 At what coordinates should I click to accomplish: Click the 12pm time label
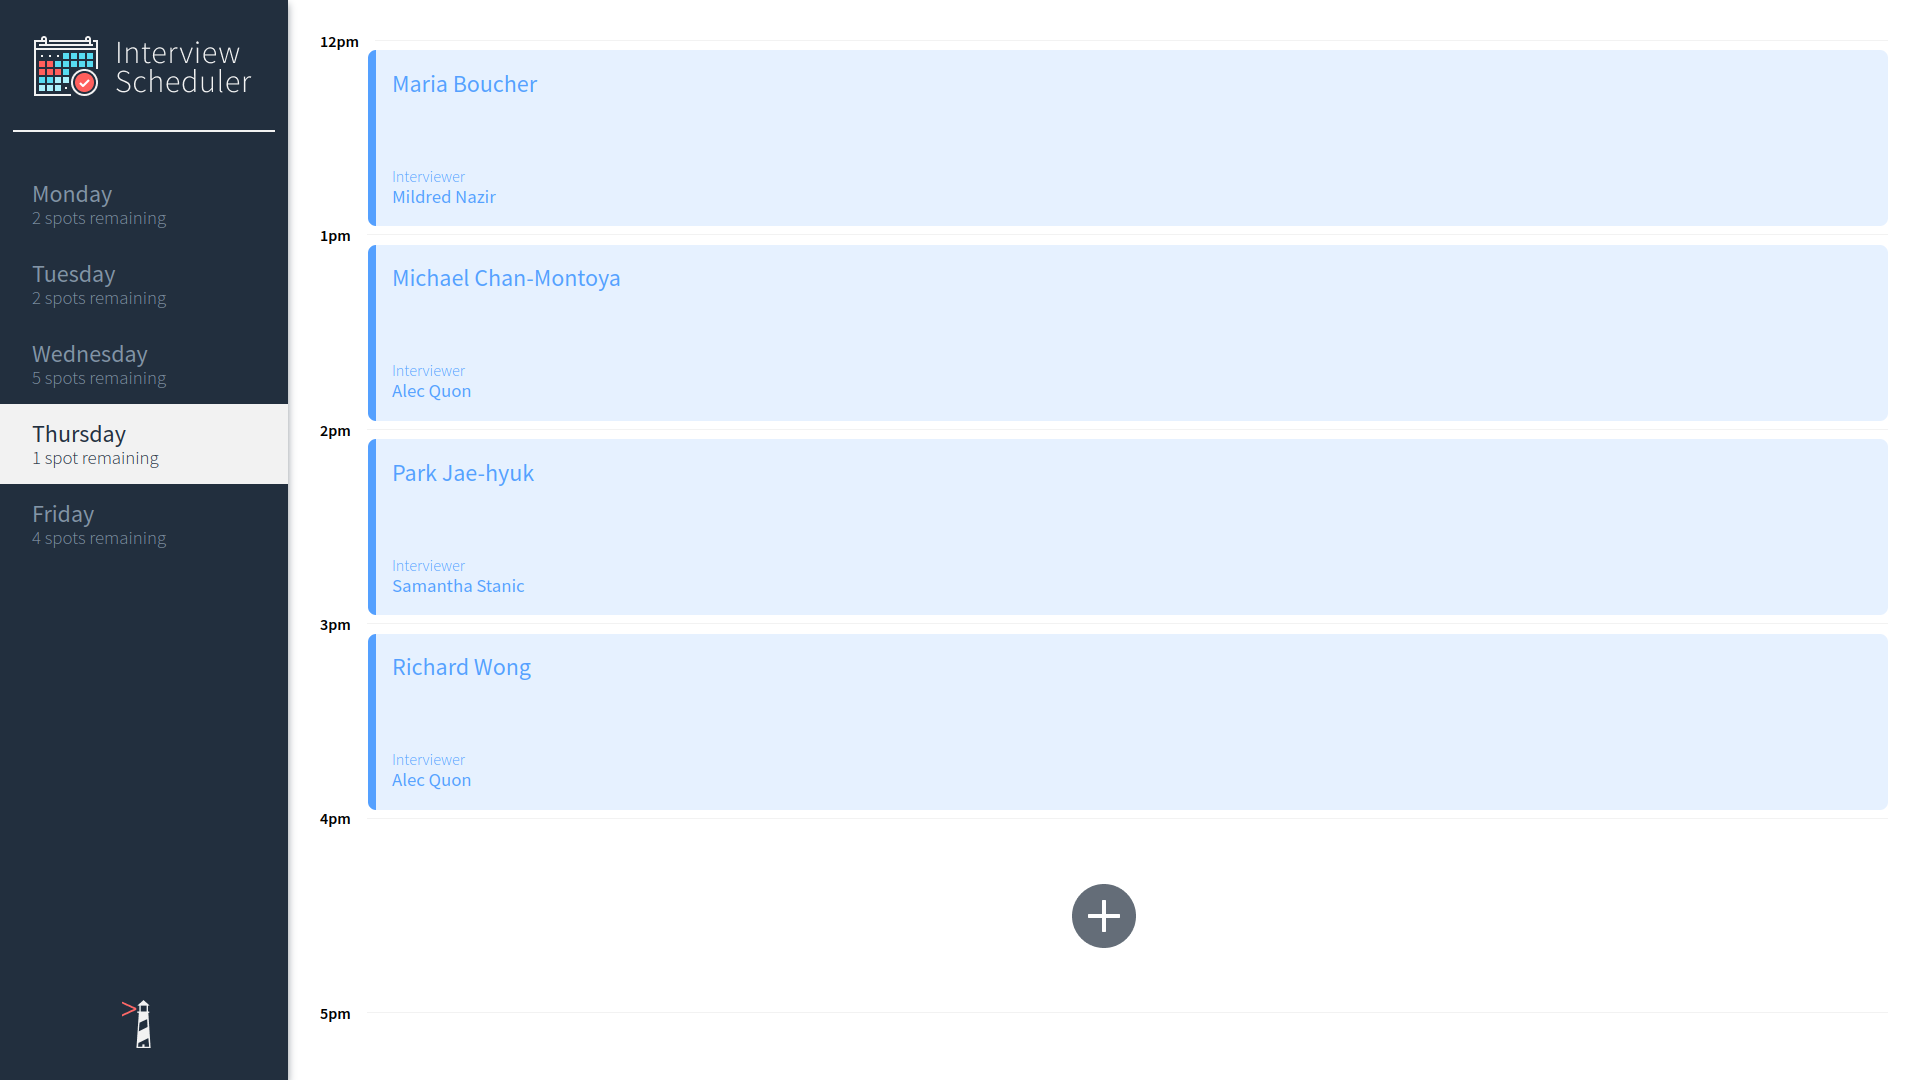click(x=339, y=42)
